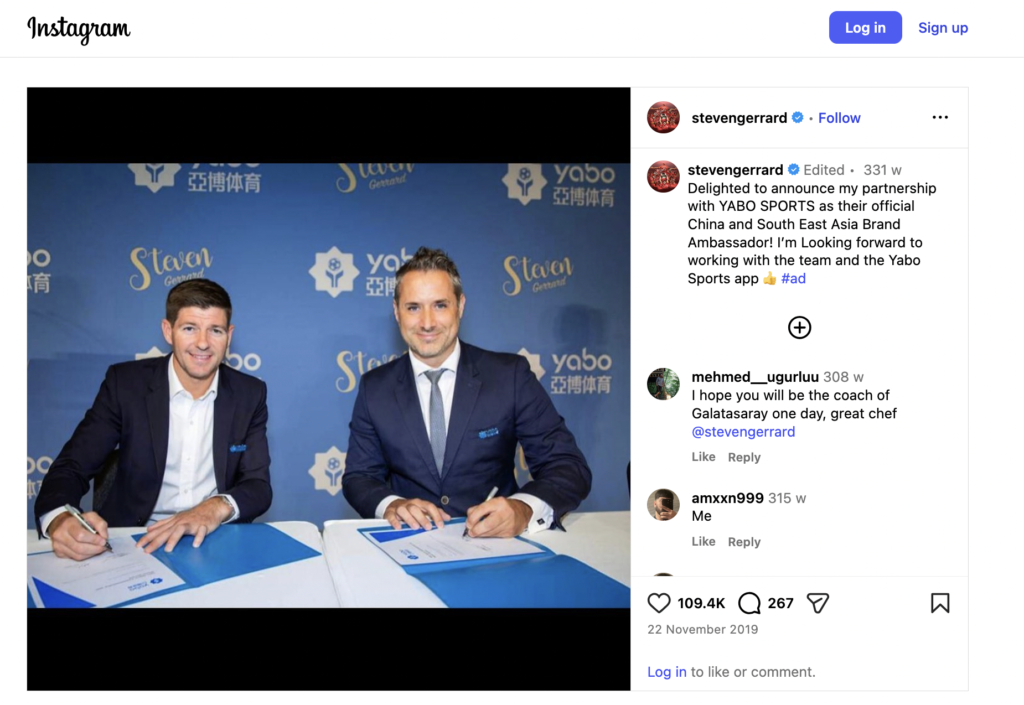
Task: Click the signing photo of the post
Action: 328,386
